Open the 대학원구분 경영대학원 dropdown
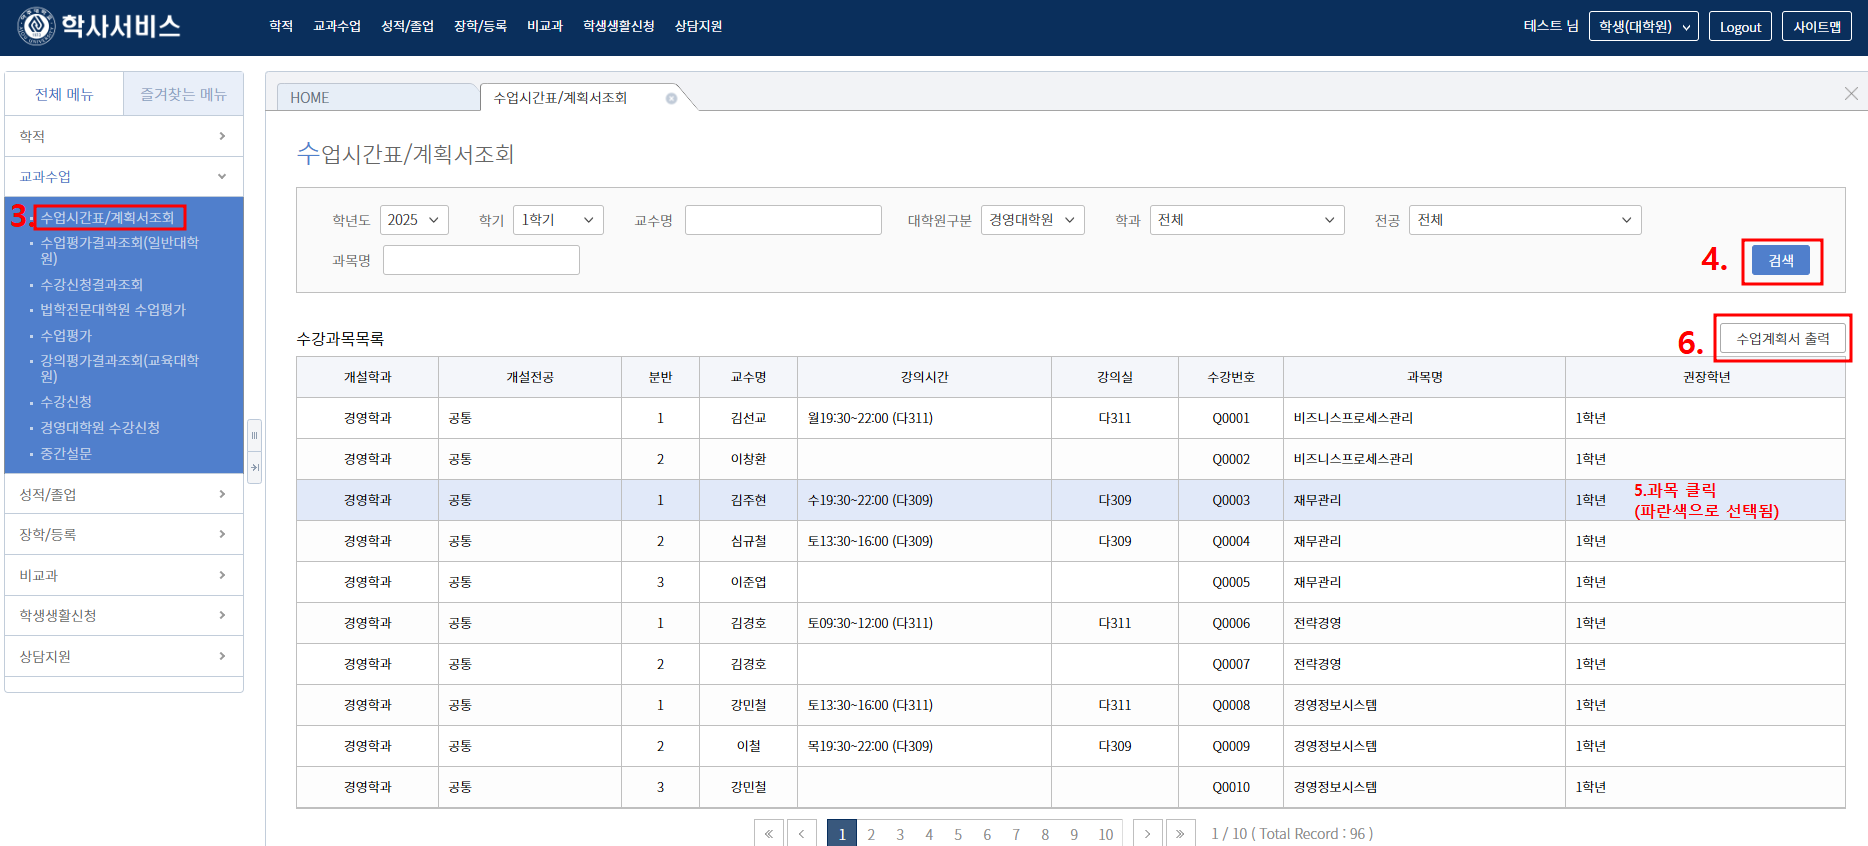Viewport: 1868px width, 846px height. click(x=1033, y=220)
